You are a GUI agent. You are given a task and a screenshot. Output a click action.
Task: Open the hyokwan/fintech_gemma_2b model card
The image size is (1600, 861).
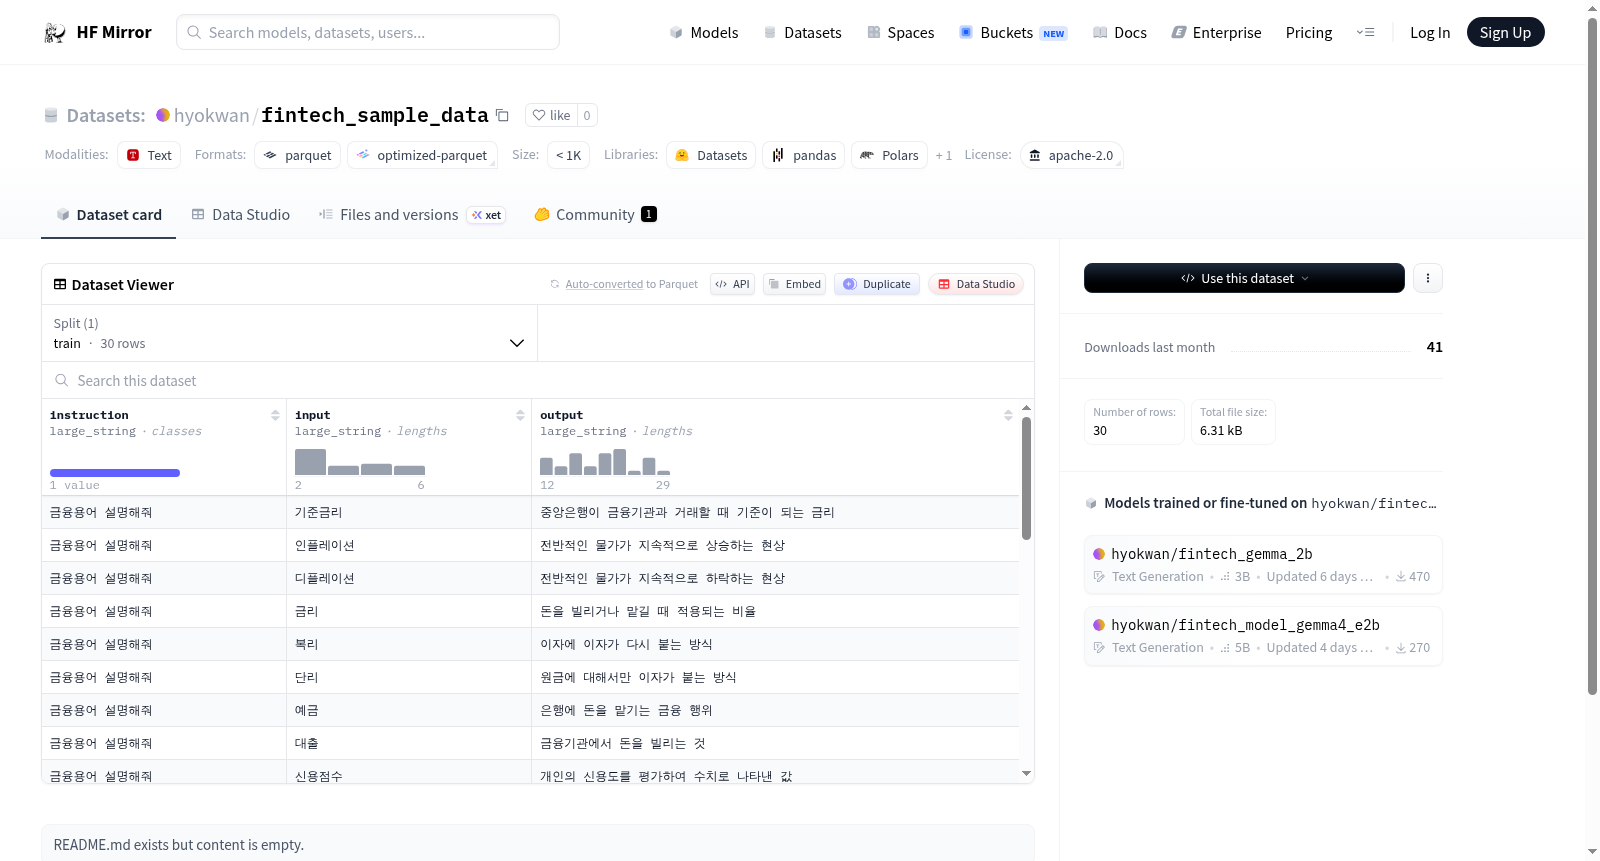(x=1262, y=565)
